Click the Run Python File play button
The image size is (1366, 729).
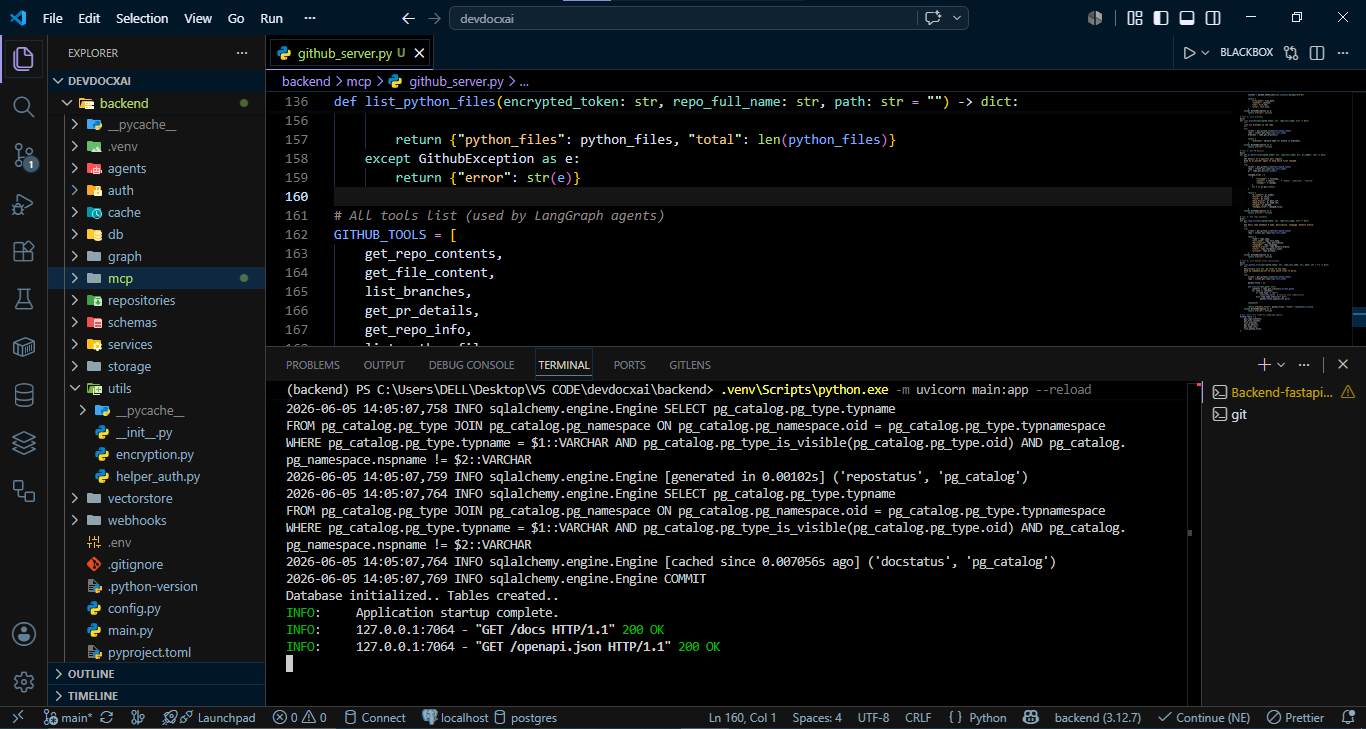(x=1189, y=53)
